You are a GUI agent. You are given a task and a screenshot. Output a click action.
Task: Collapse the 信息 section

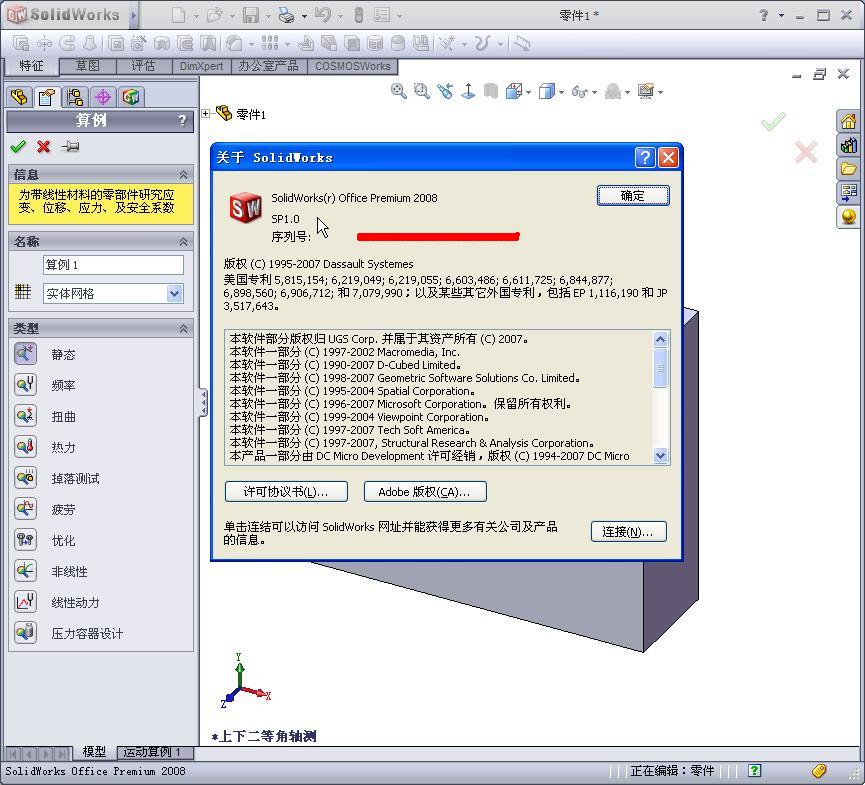point(184,175)
